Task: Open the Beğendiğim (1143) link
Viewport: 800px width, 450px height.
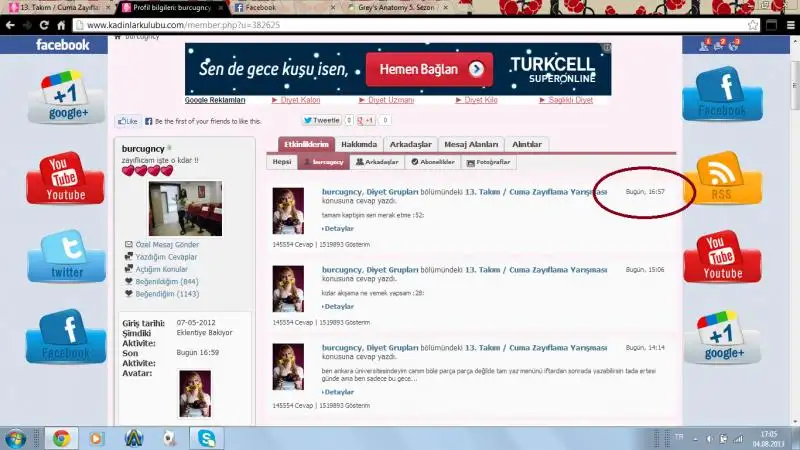Action: click(167, 294)
